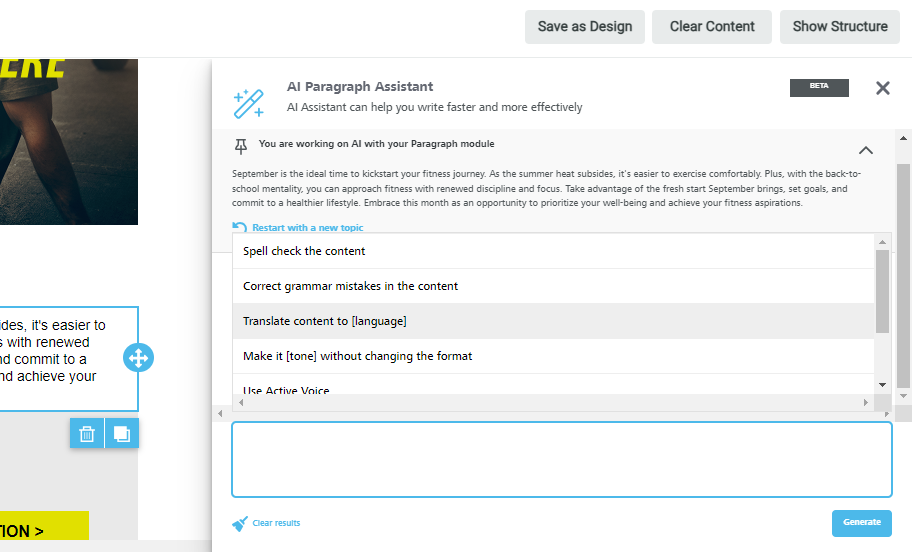Select 'Spell check the content' suggestion

point(304,251)
